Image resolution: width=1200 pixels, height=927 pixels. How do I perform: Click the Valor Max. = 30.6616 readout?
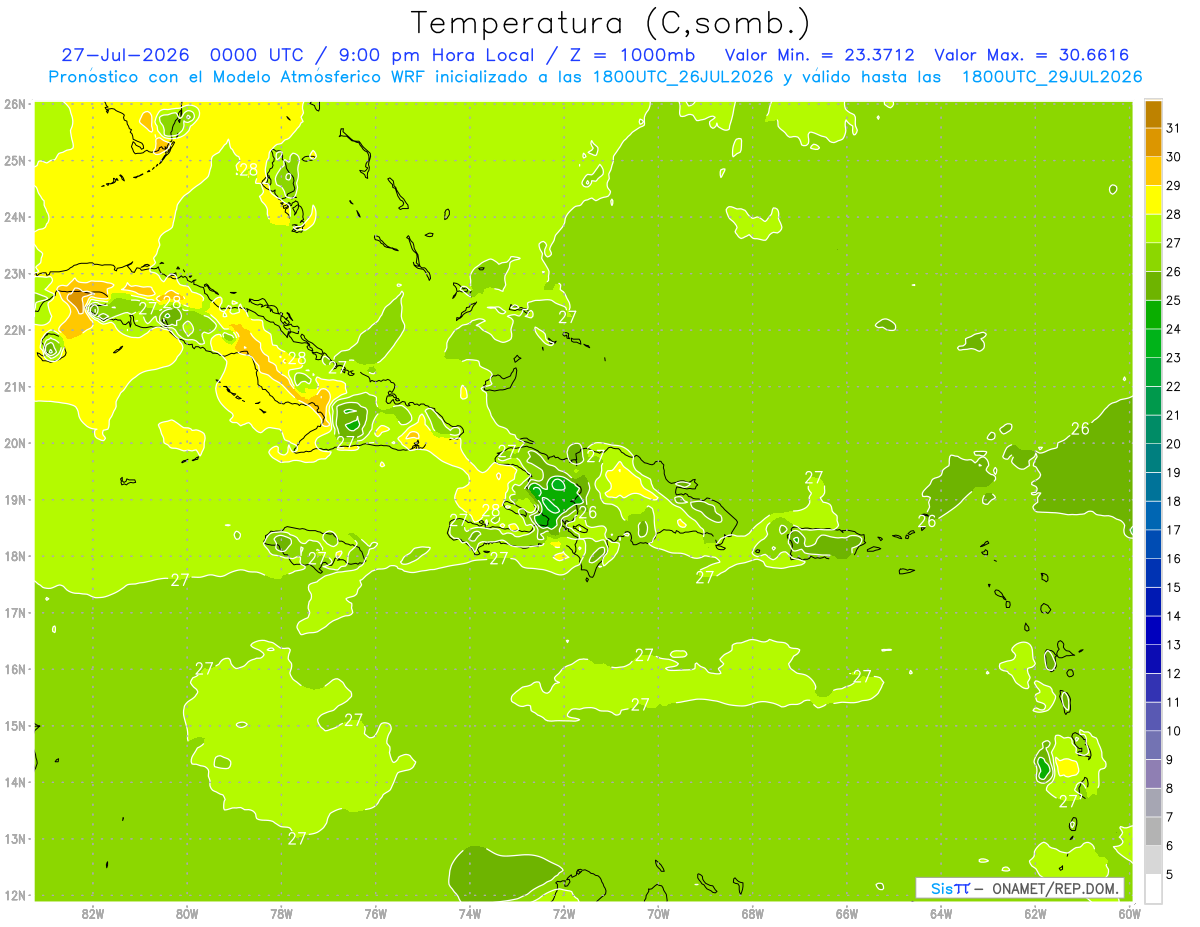click(x=1032, y=55)
